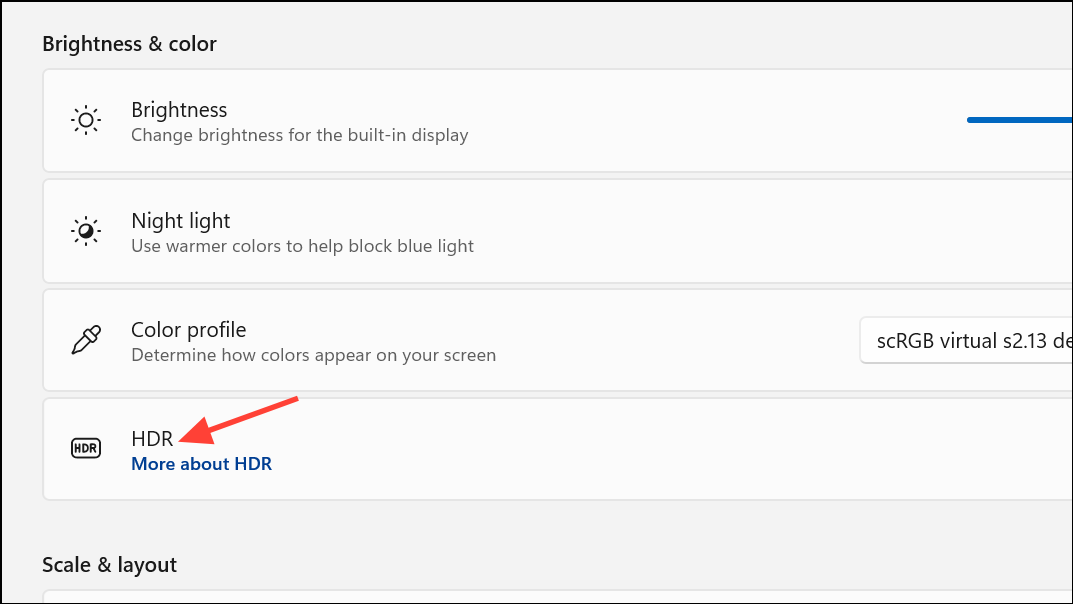Click the Night light half-sun icon

coord(86,231)
